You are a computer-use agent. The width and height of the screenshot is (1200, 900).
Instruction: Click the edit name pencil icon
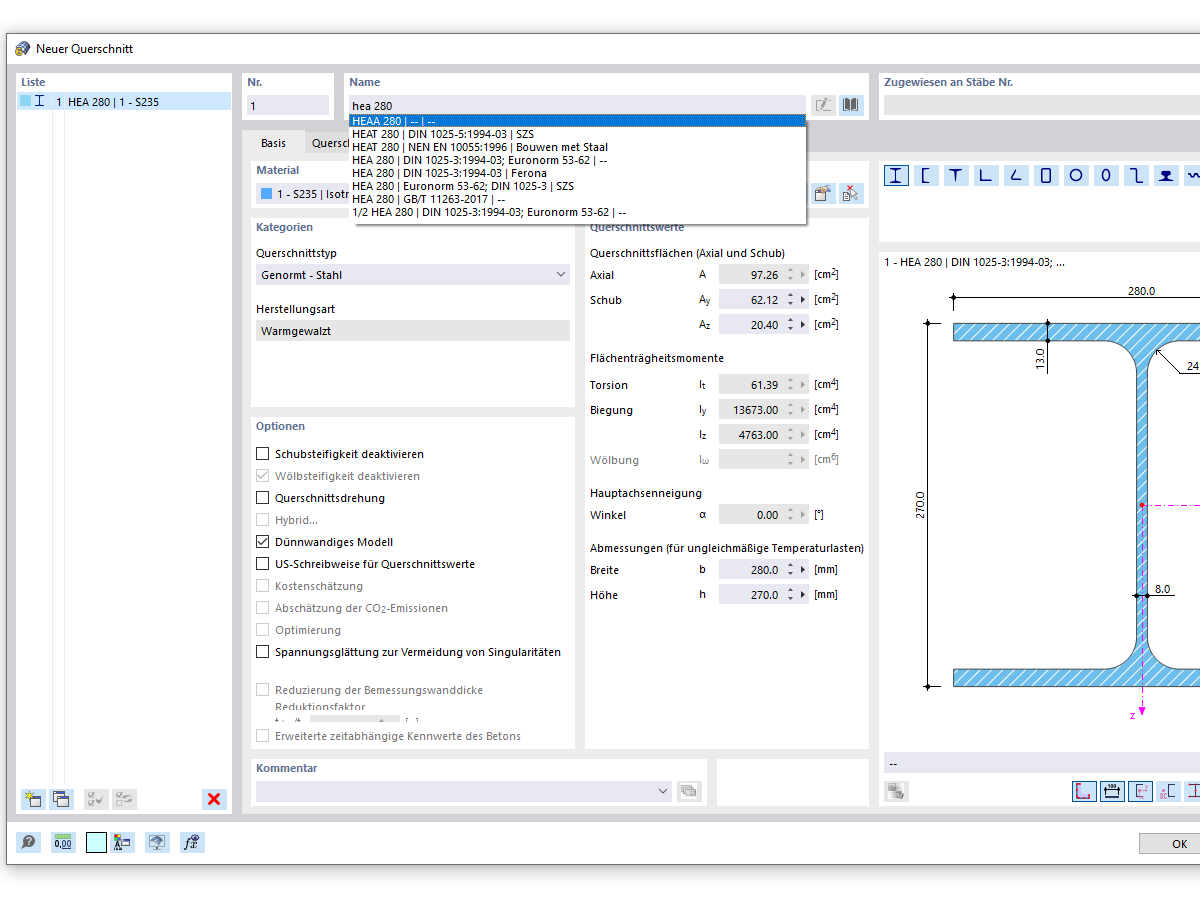823,105
